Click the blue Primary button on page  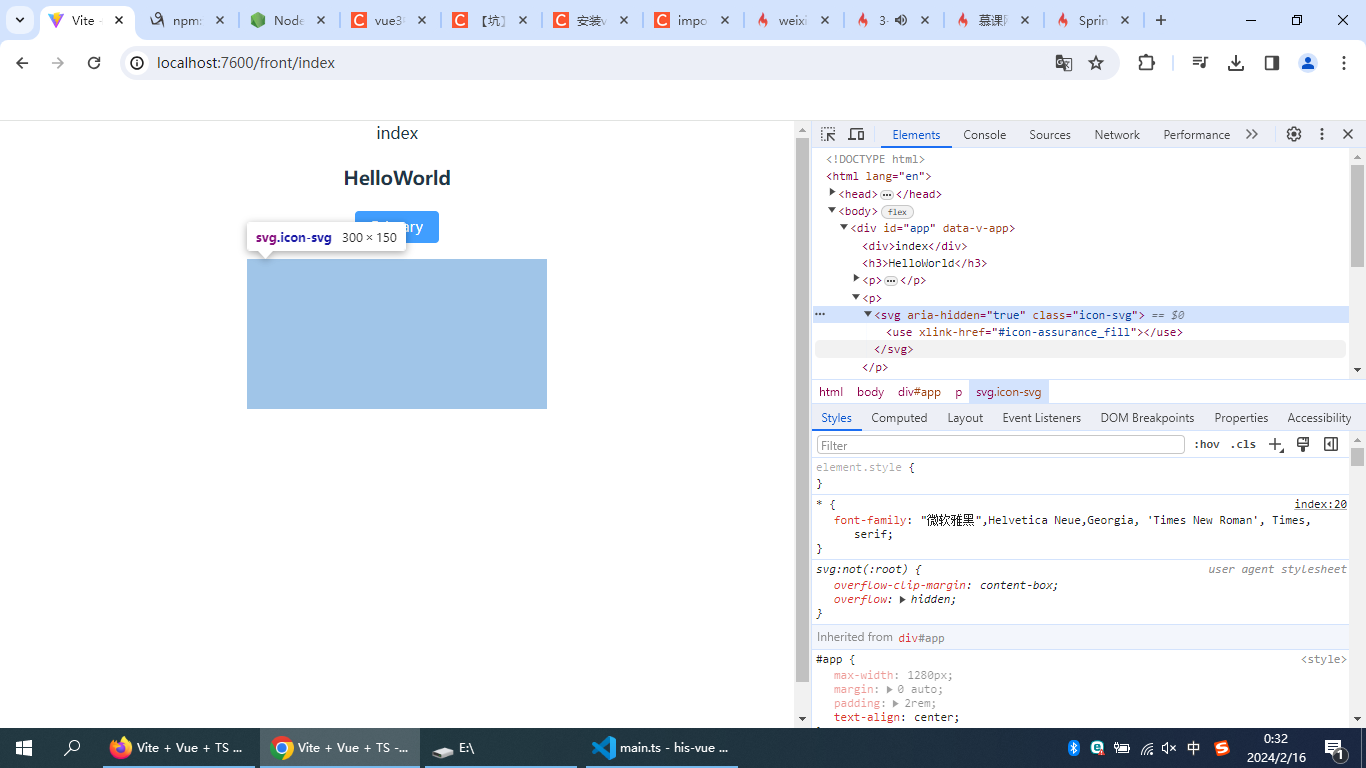[x=397, y=227]
